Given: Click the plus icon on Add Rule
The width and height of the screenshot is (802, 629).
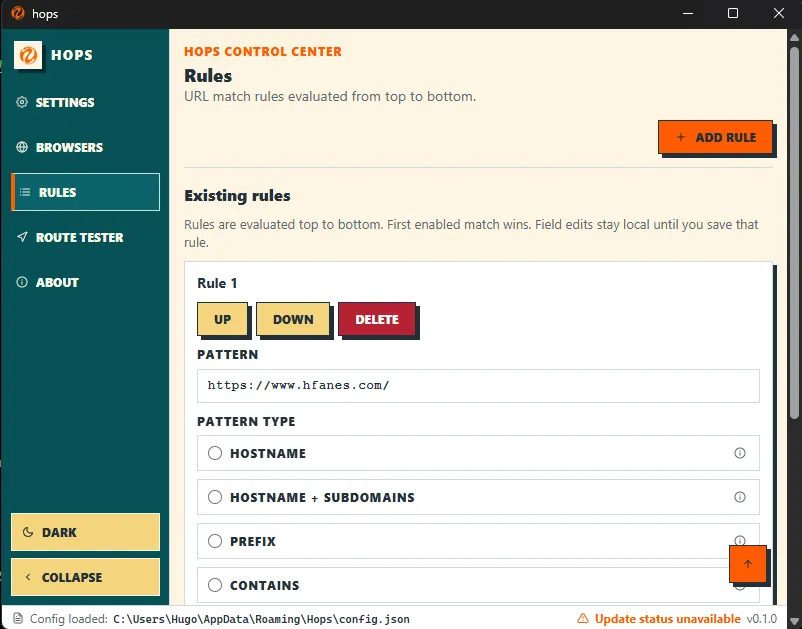Looking at the screenshot, I should click(680, 137).
